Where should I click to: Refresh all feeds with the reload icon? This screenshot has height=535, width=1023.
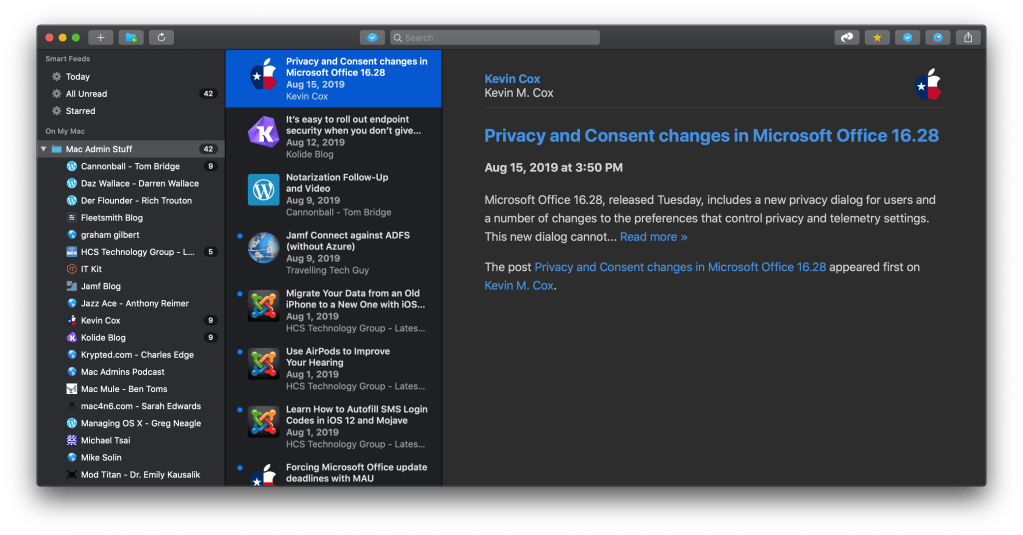(x=161, y=38)
